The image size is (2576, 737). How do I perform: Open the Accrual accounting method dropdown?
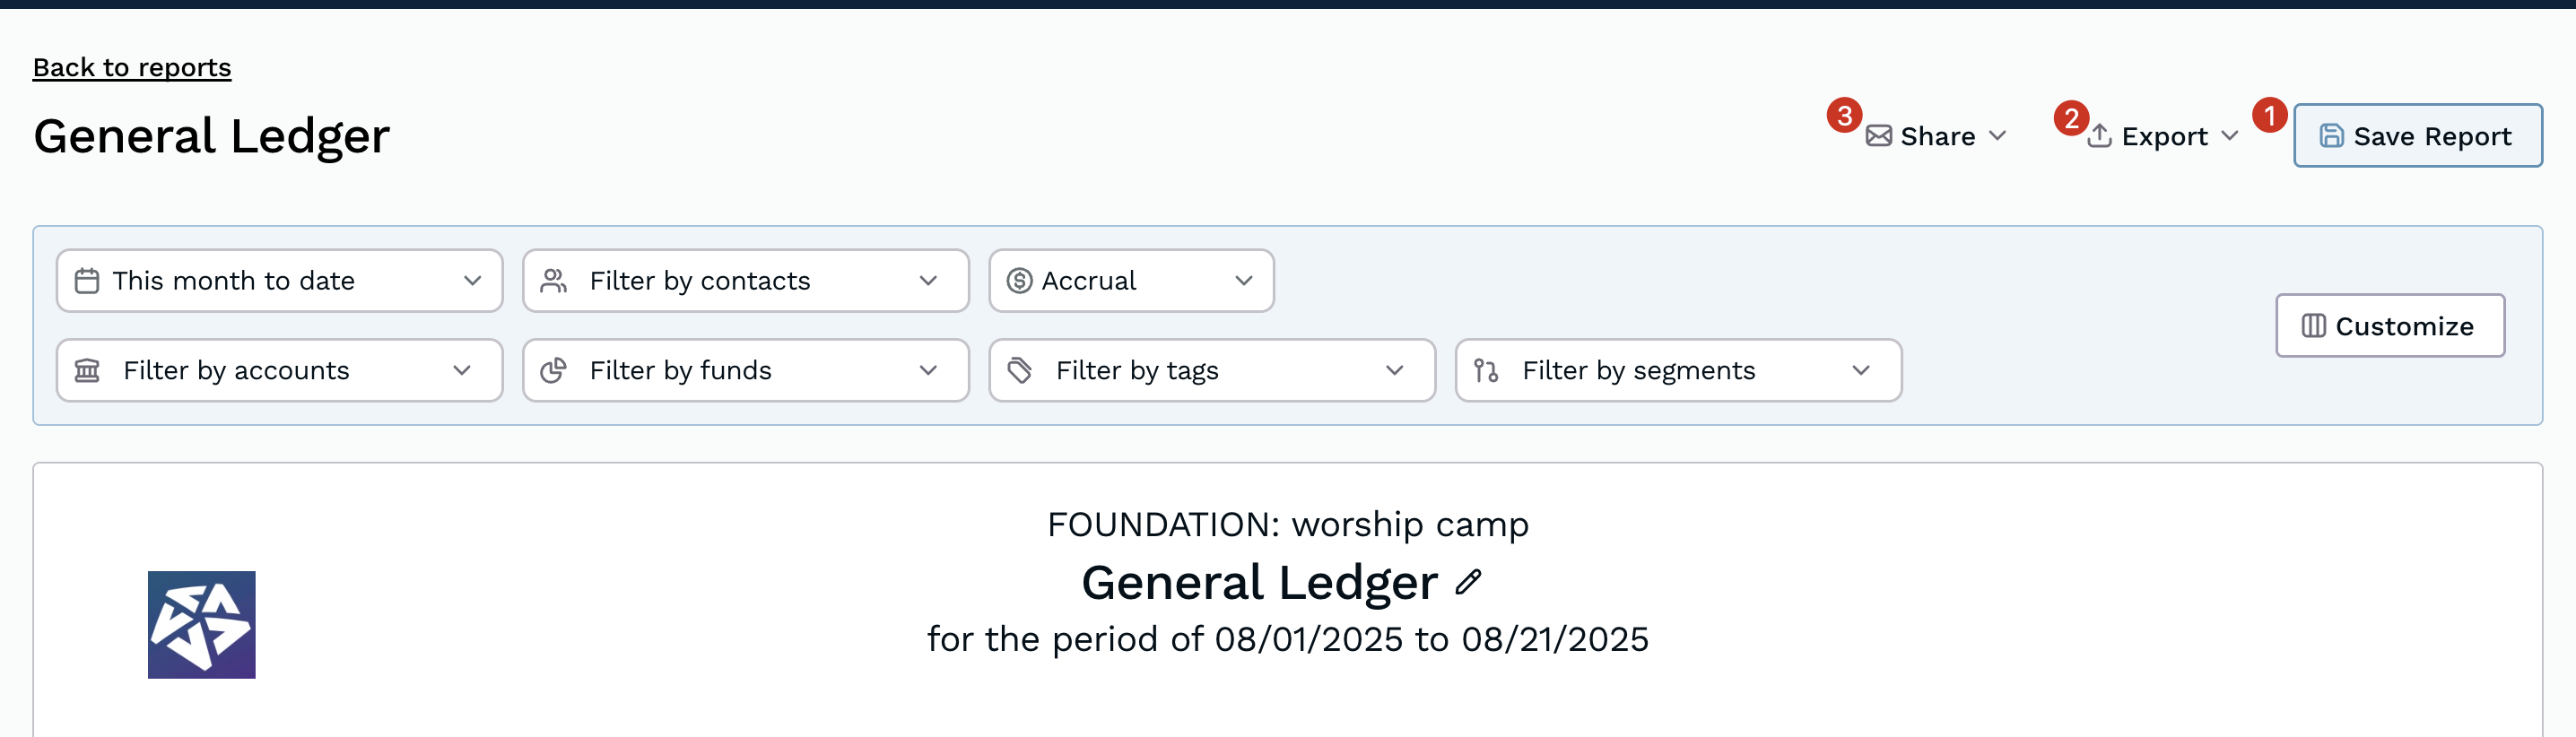[x=1131, y=281]
